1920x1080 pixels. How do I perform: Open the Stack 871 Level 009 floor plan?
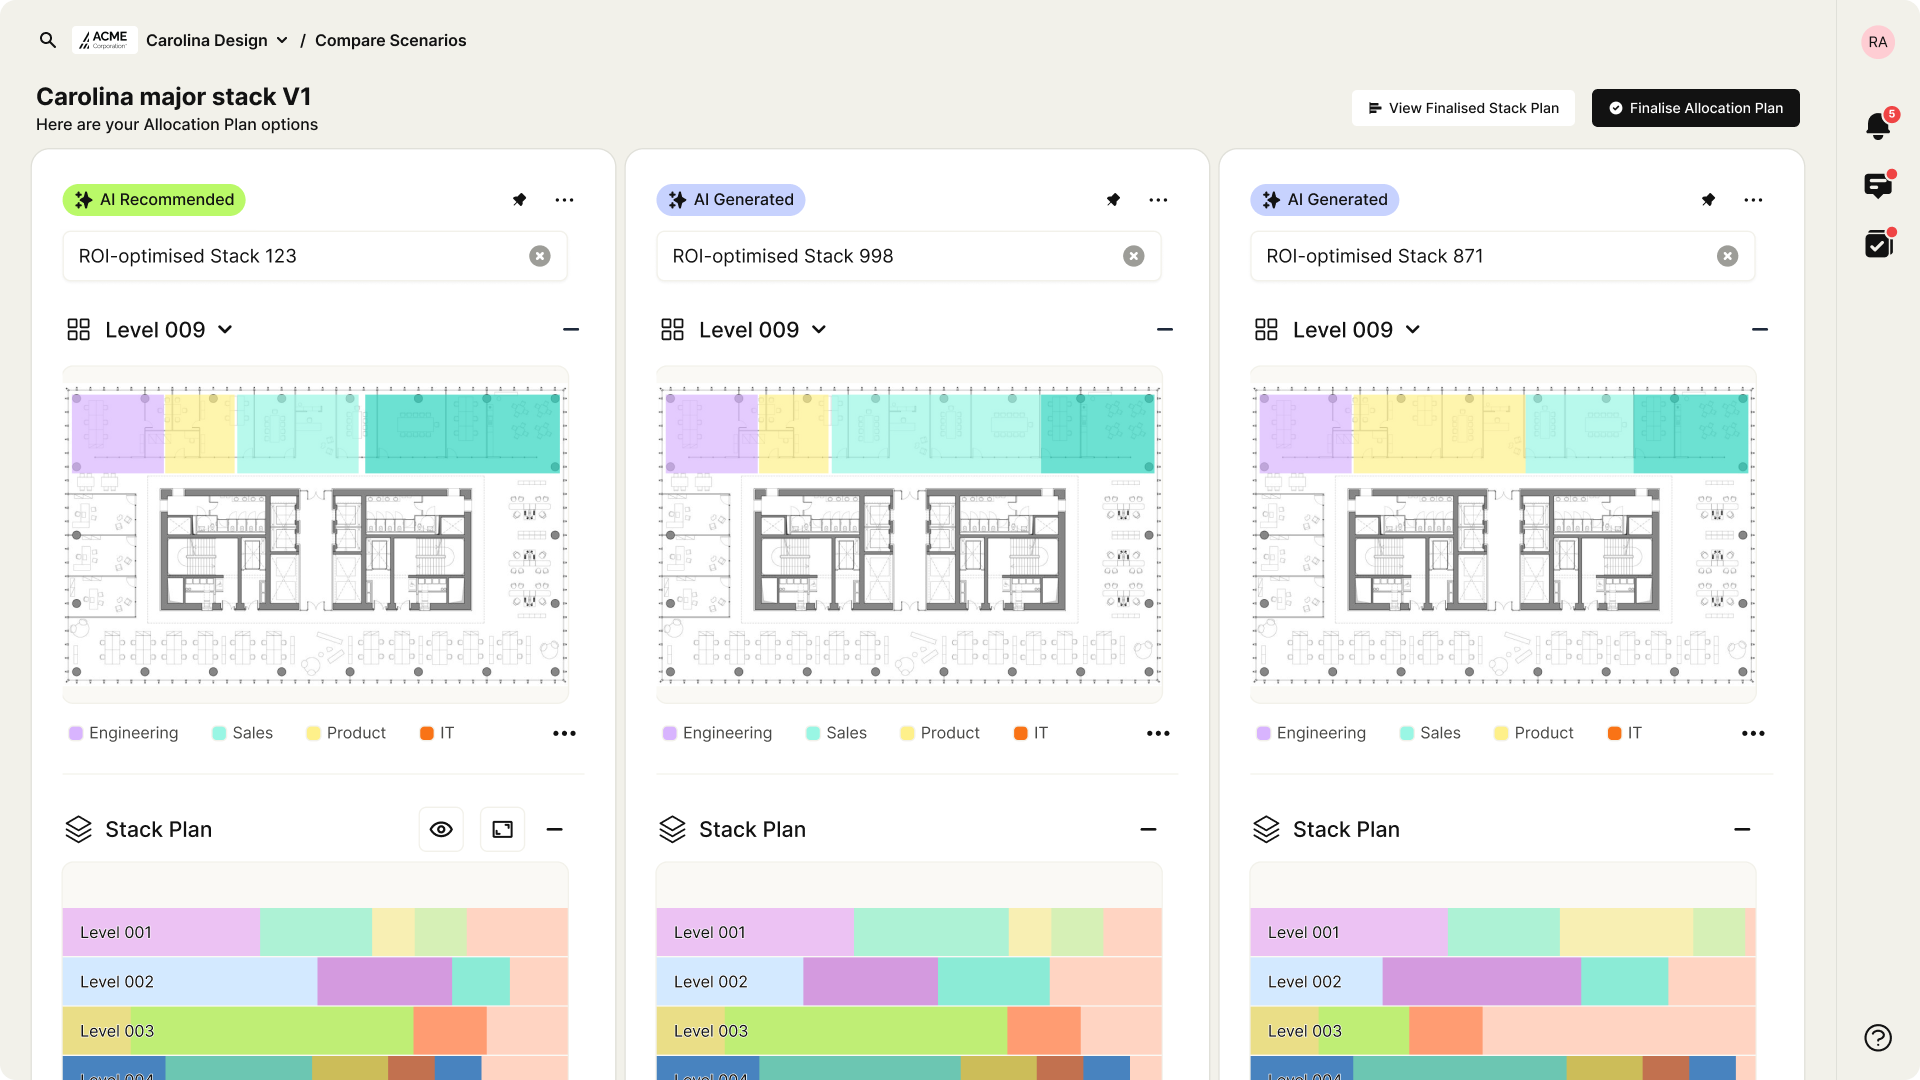pos(1503,535)
